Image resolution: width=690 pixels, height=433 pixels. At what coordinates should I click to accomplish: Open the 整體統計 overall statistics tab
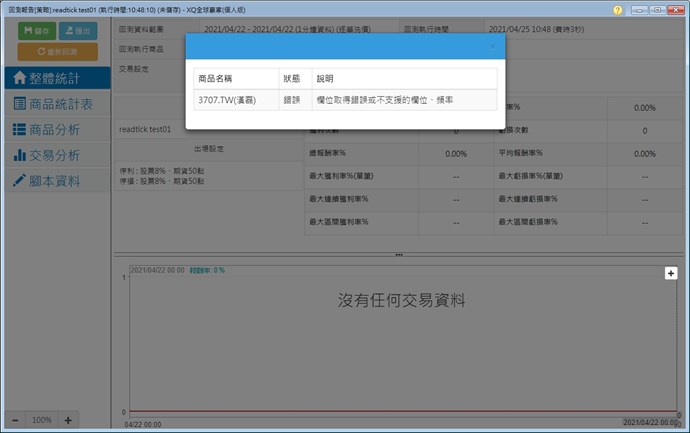pos(55,78)
